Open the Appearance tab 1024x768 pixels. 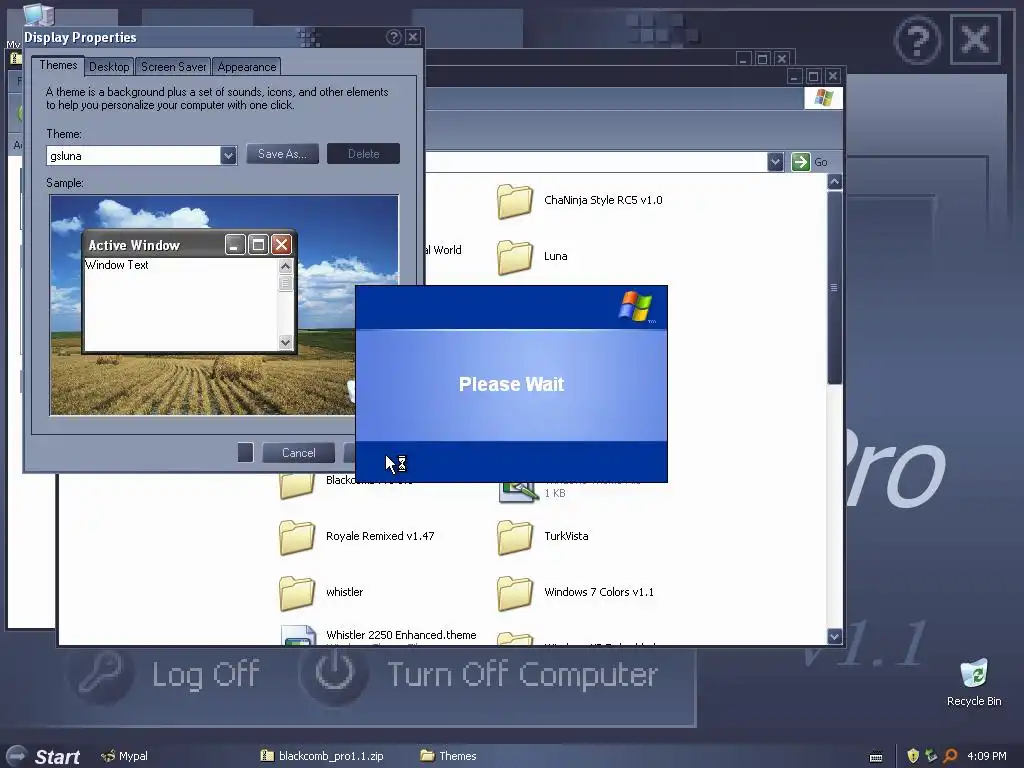tap(247, 67)
